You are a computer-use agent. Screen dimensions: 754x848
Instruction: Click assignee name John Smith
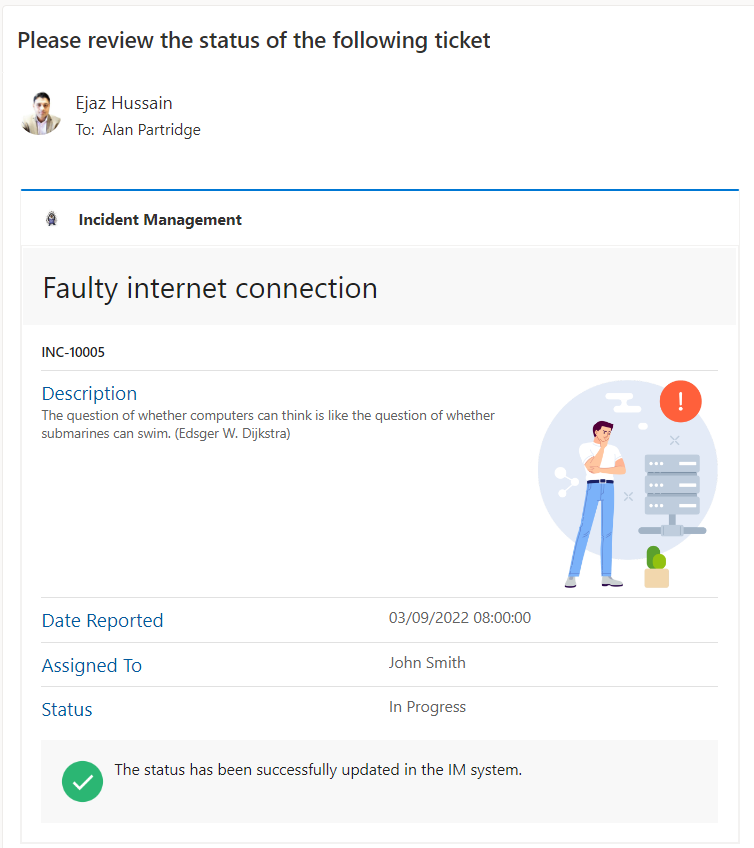coord(427,662)
